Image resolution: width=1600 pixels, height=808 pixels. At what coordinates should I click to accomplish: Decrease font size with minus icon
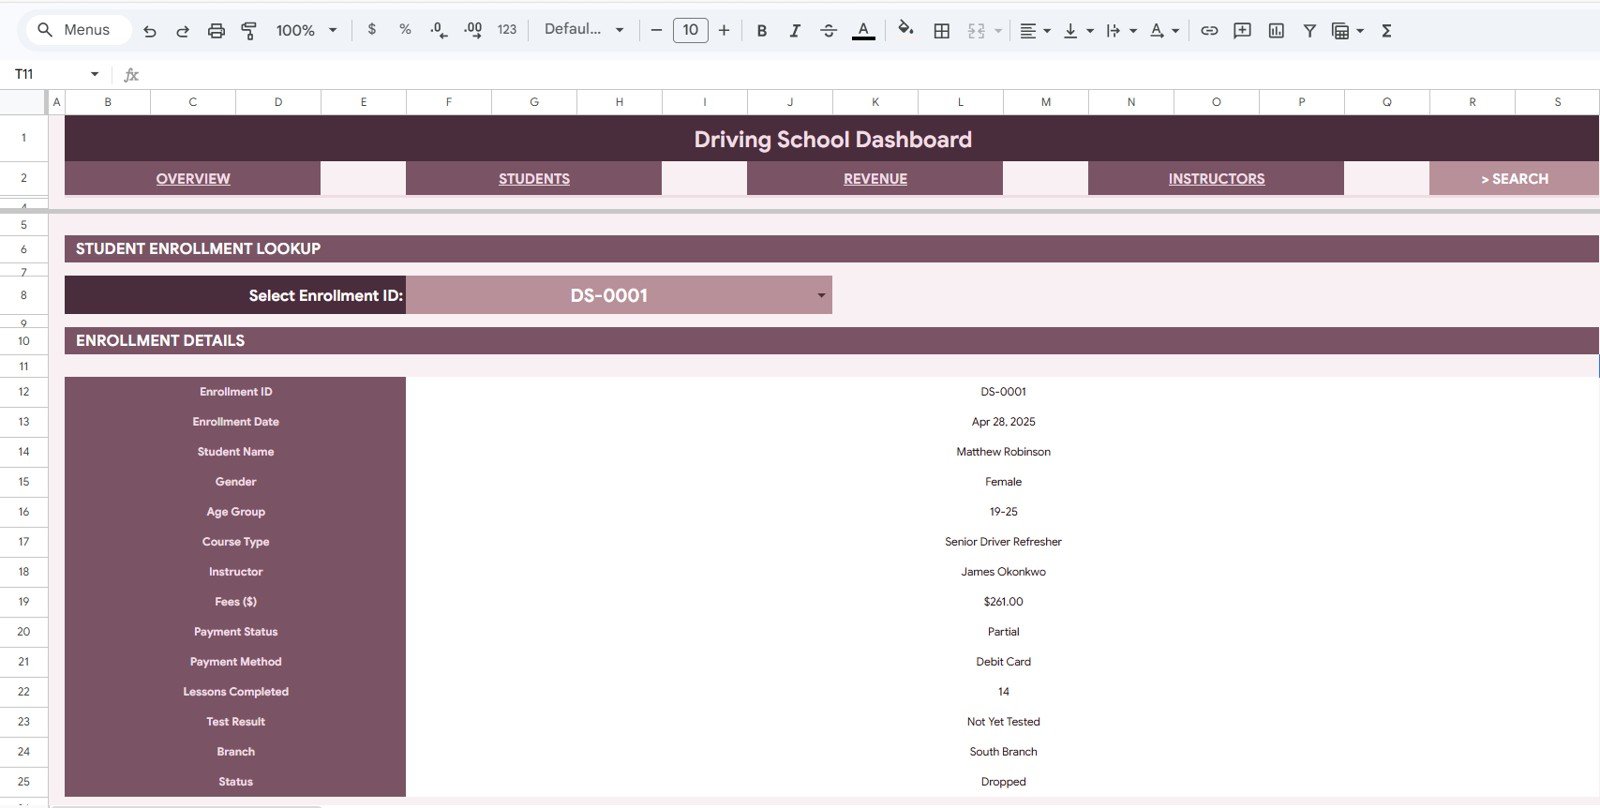coord(656,30)
